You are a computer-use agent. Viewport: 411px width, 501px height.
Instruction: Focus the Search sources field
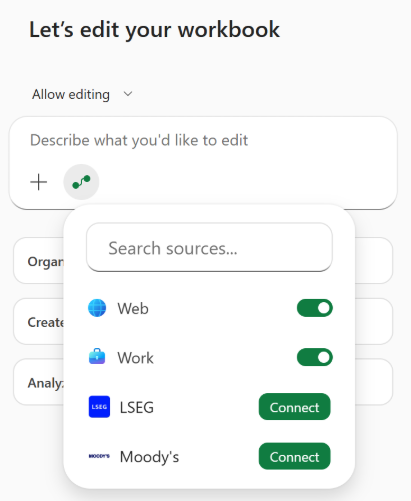[209, 248]
